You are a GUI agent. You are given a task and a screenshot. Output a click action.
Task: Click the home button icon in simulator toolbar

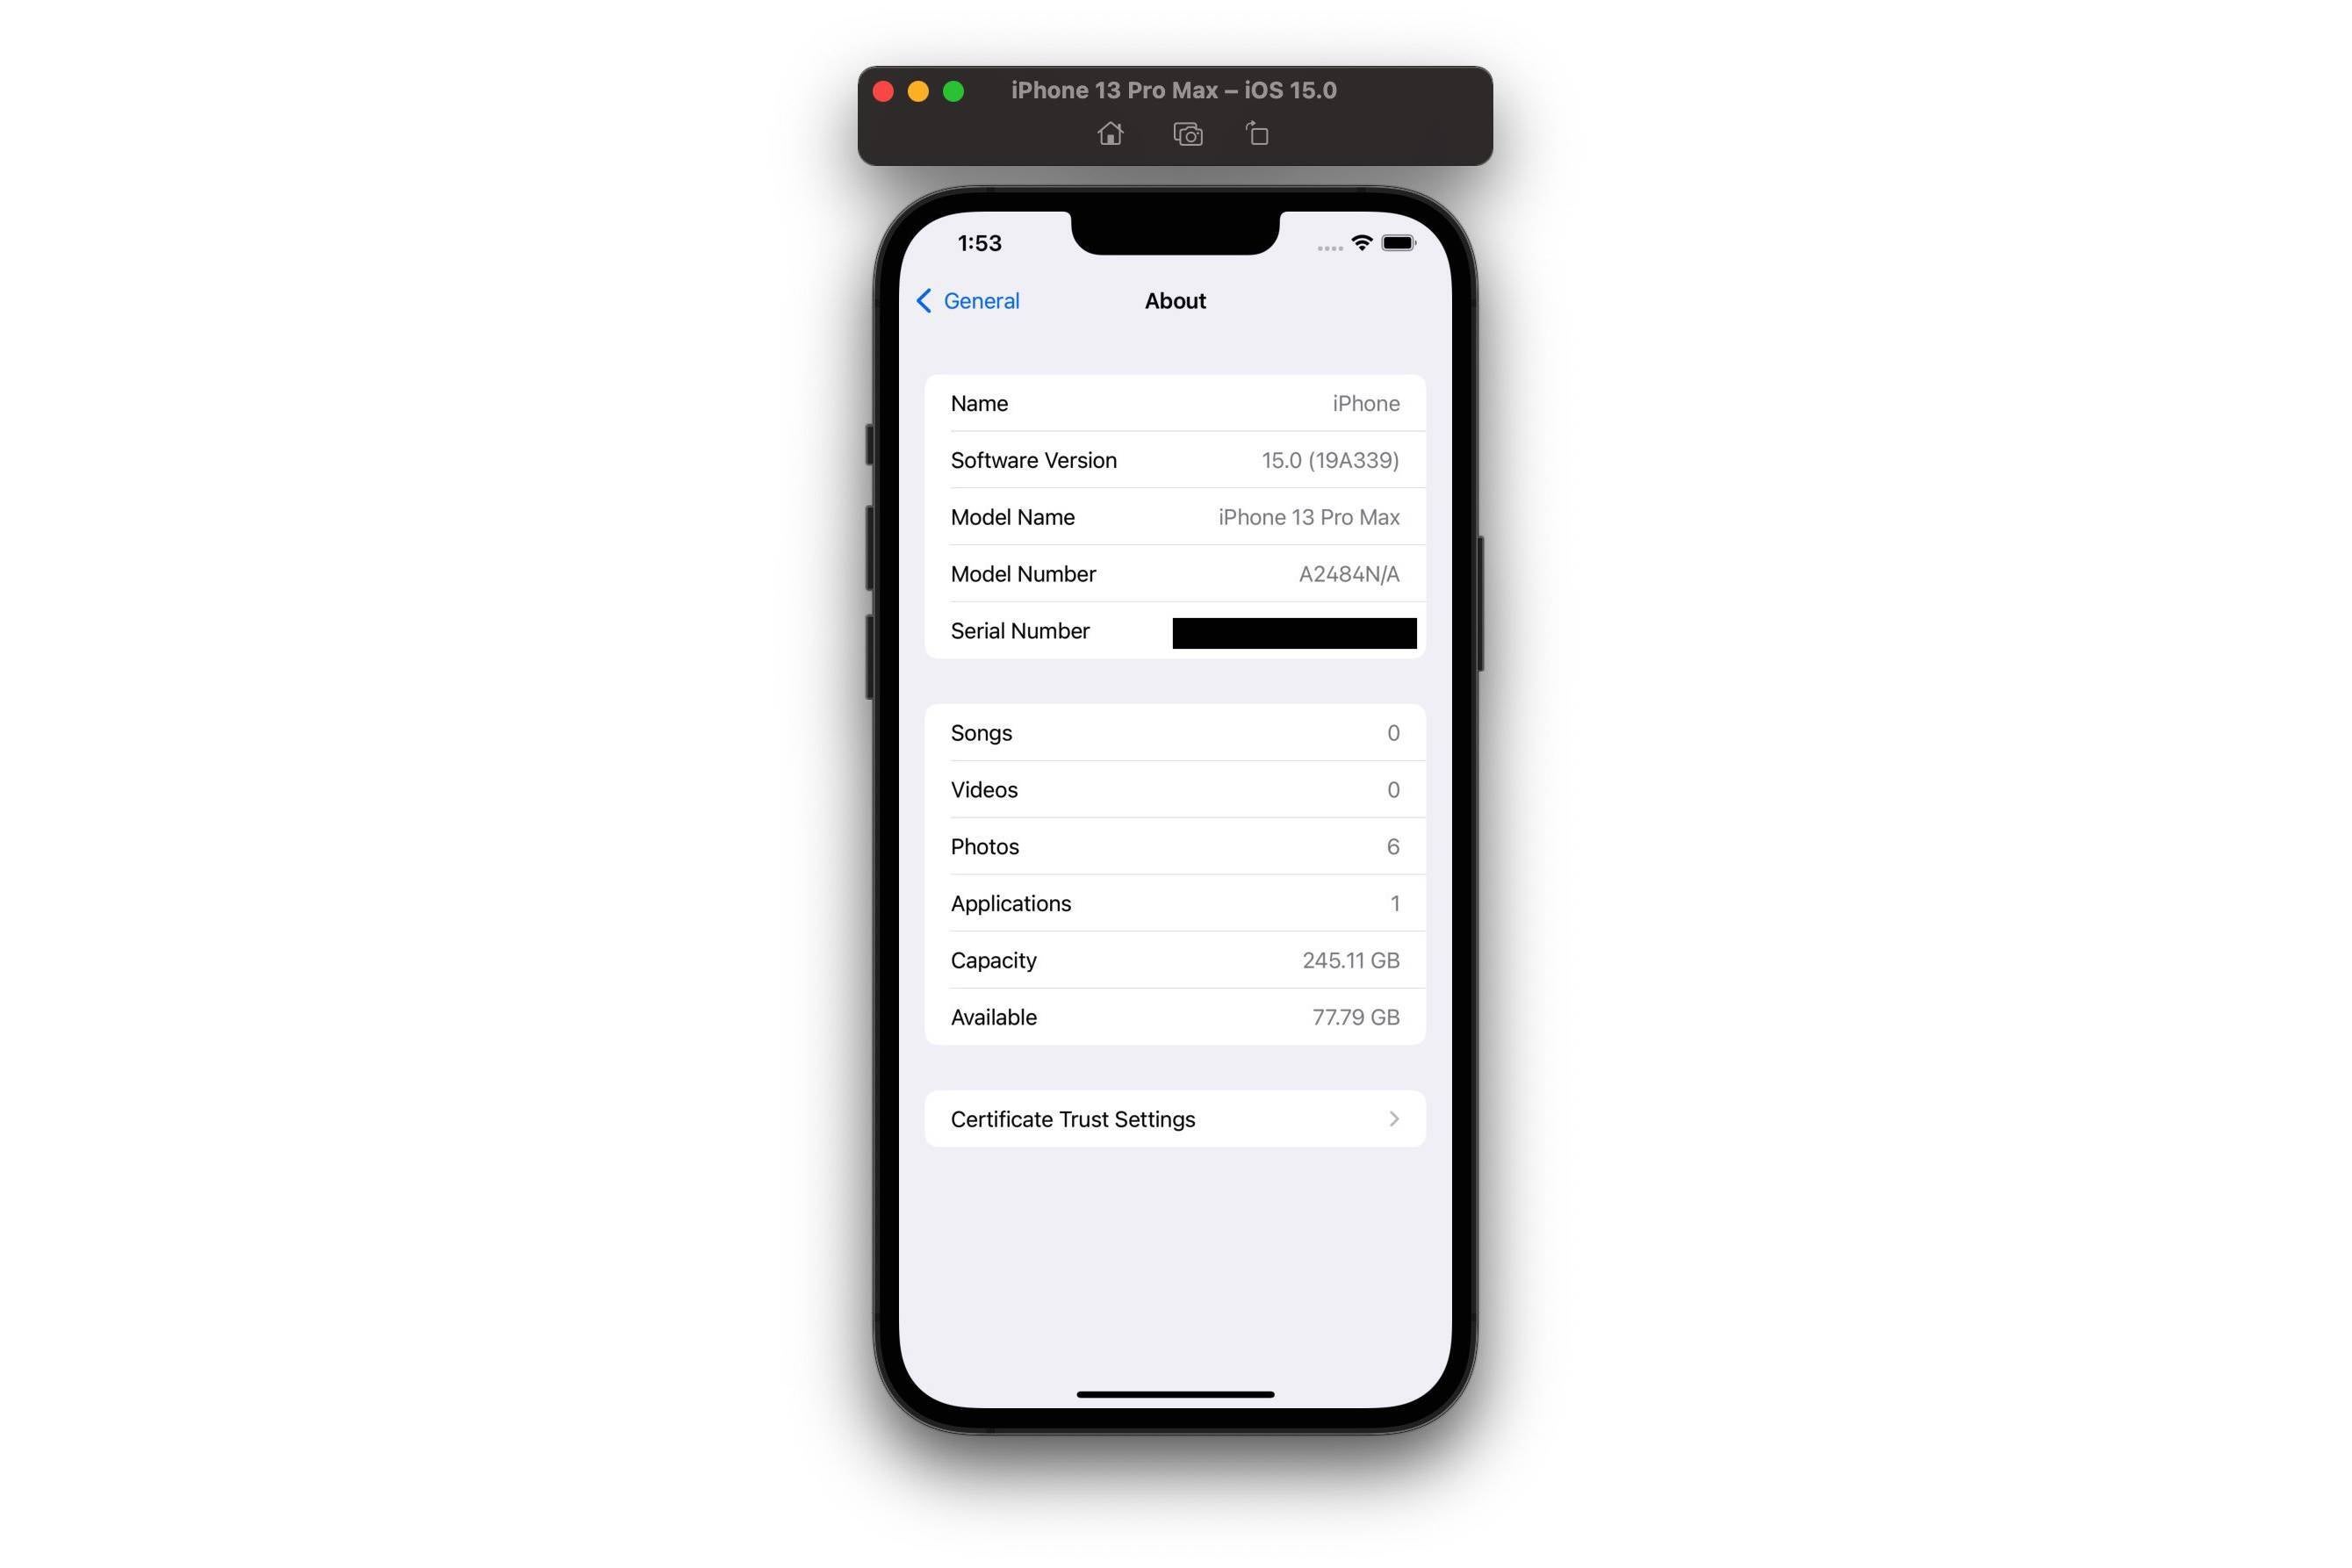point(1110,133)
